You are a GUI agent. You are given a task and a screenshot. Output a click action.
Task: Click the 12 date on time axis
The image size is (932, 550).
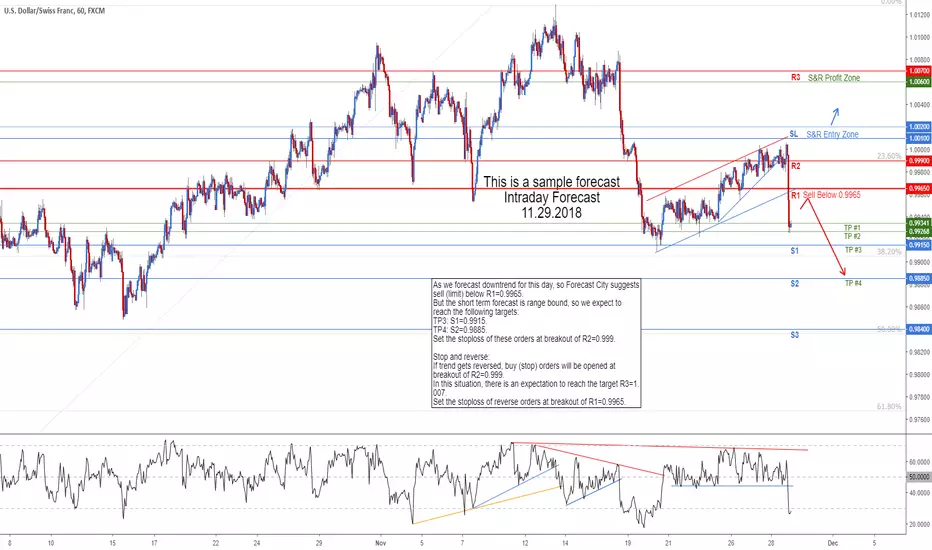point(525,543)
